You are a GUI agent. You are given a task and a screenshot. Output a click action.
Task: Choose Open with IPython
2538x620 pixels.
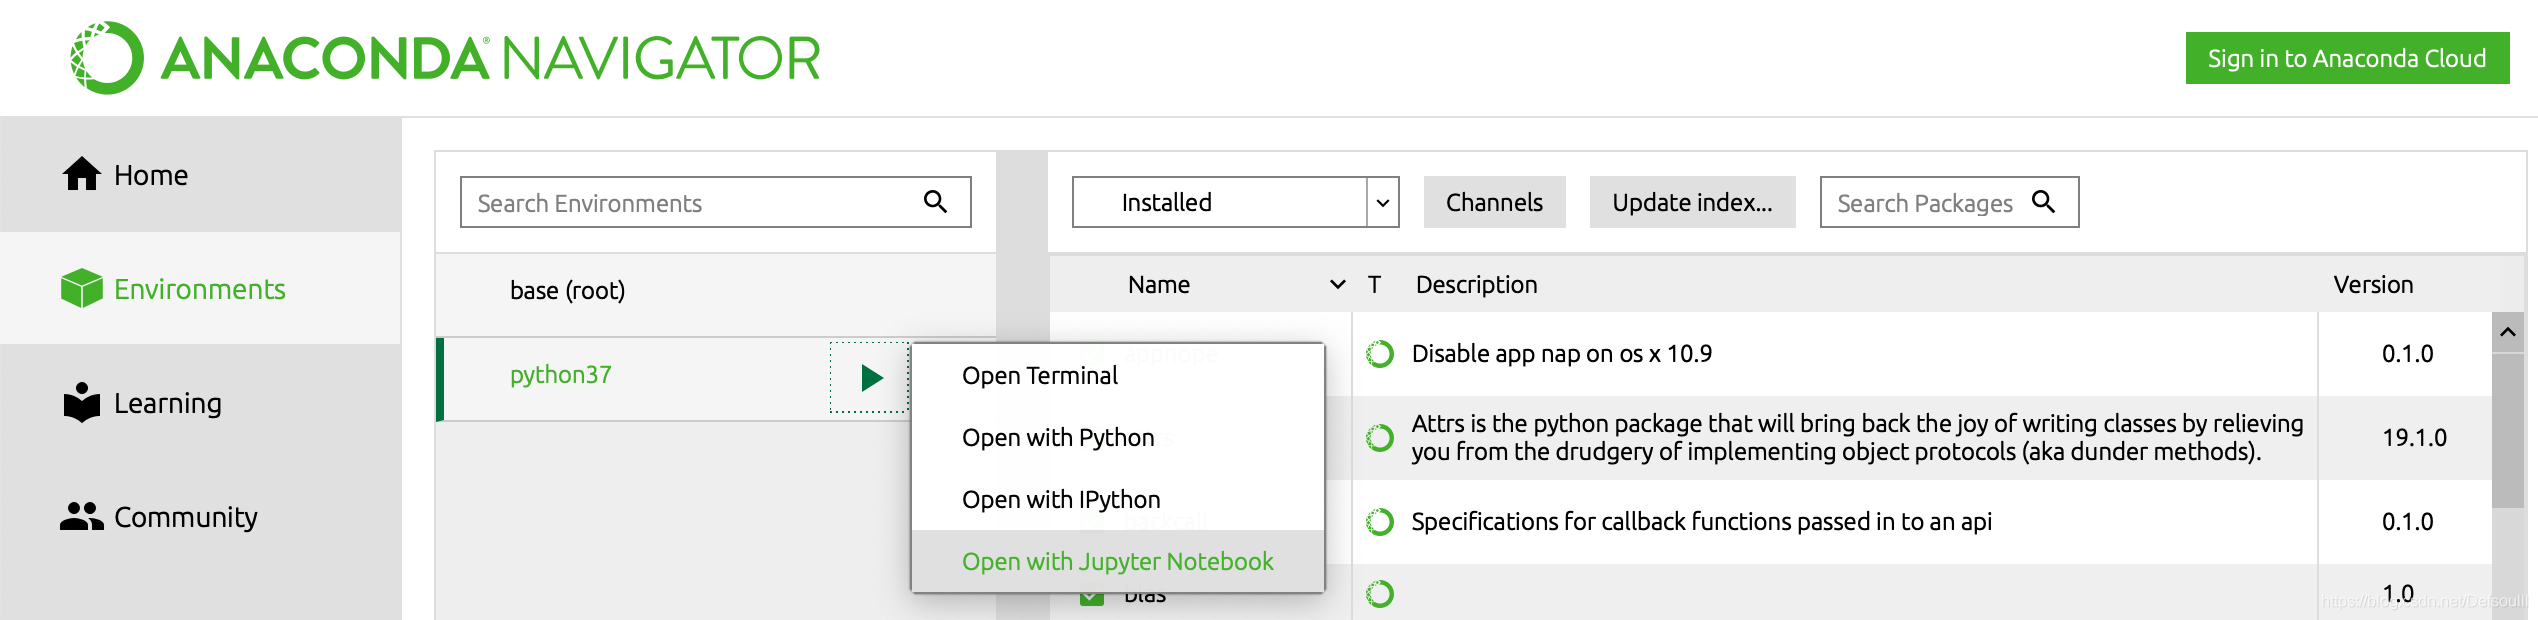point(1118,500)
